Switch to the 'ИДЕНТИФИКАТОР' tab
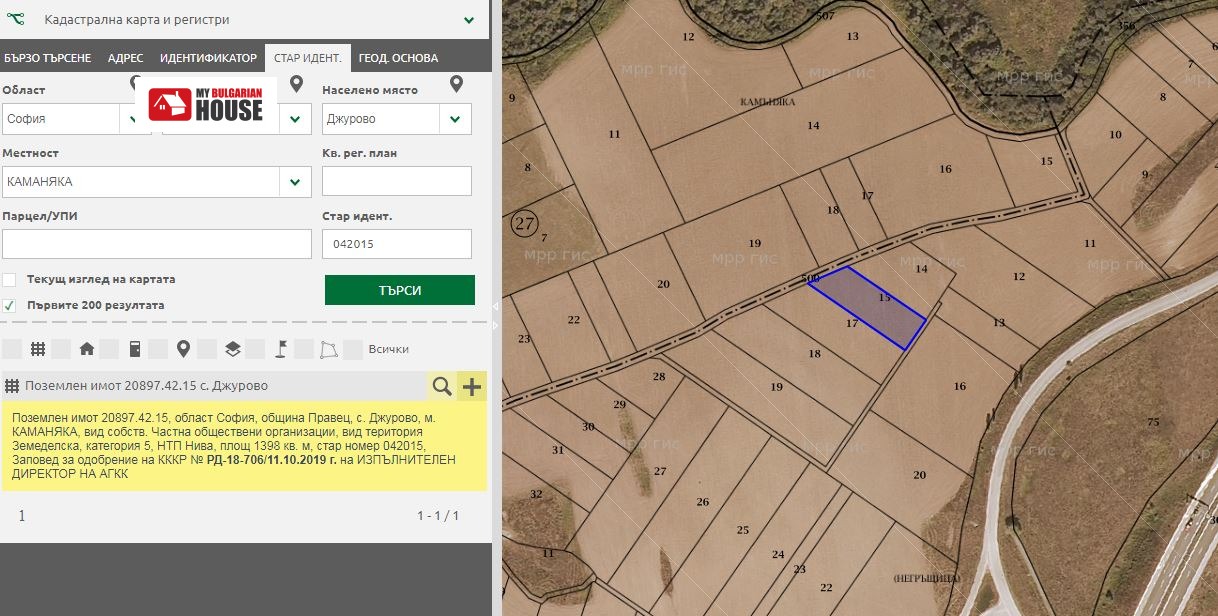Image resolution: width=1218 pixels, height=616 pixels. [208, 58]
